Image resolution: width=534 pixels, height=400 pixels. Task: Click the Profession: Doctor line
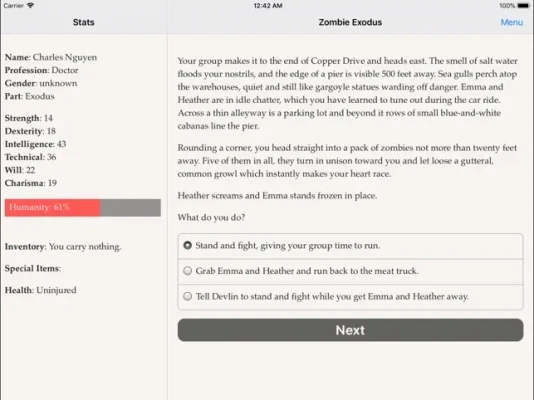[42, 70]
